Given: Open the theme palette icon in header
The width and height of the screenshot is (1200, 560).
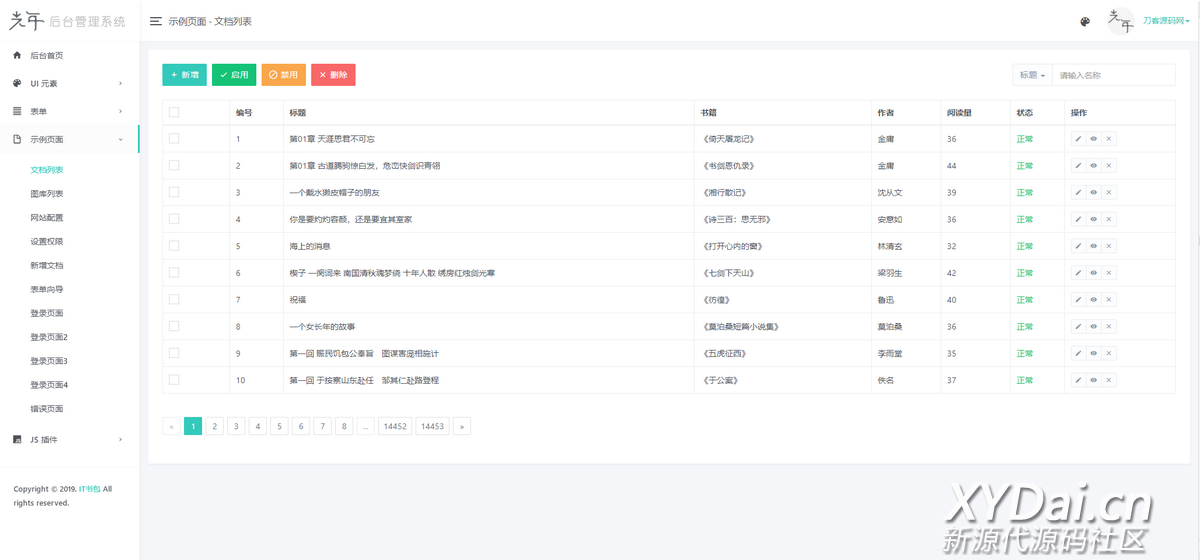Looking at the screenshot, I should click(x=1085, y=22).
